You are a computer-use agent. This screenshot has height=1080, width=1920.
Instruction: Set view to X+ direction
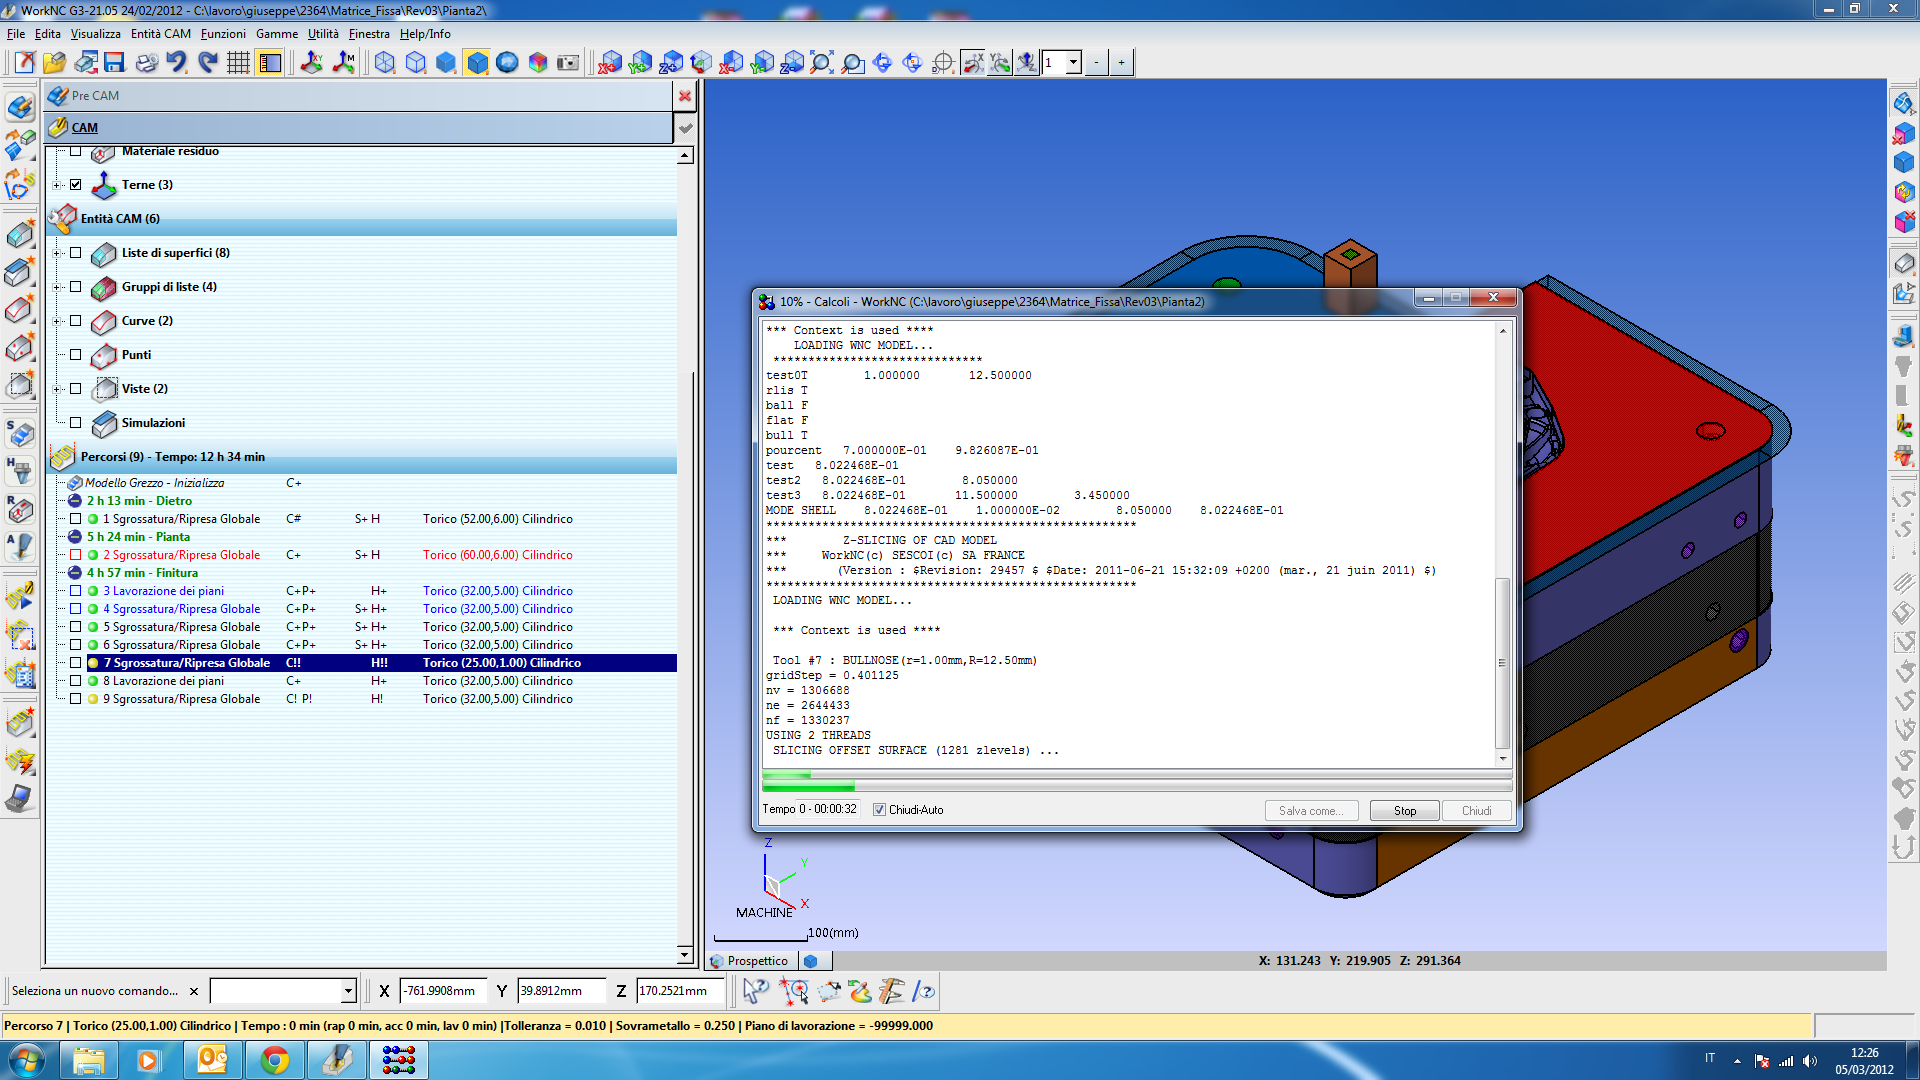click(610, 62)
